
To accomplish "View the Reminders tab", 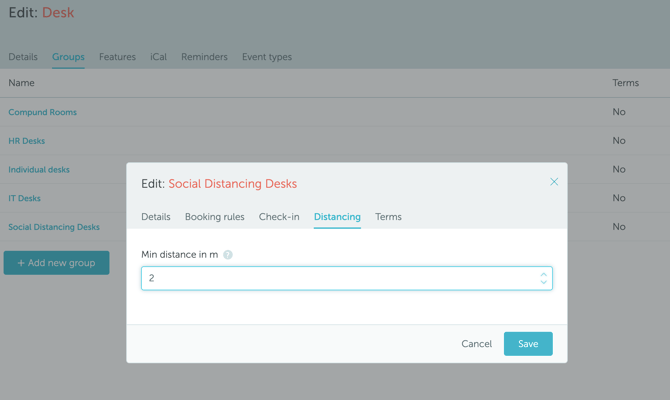I will [x=204, y=57].
